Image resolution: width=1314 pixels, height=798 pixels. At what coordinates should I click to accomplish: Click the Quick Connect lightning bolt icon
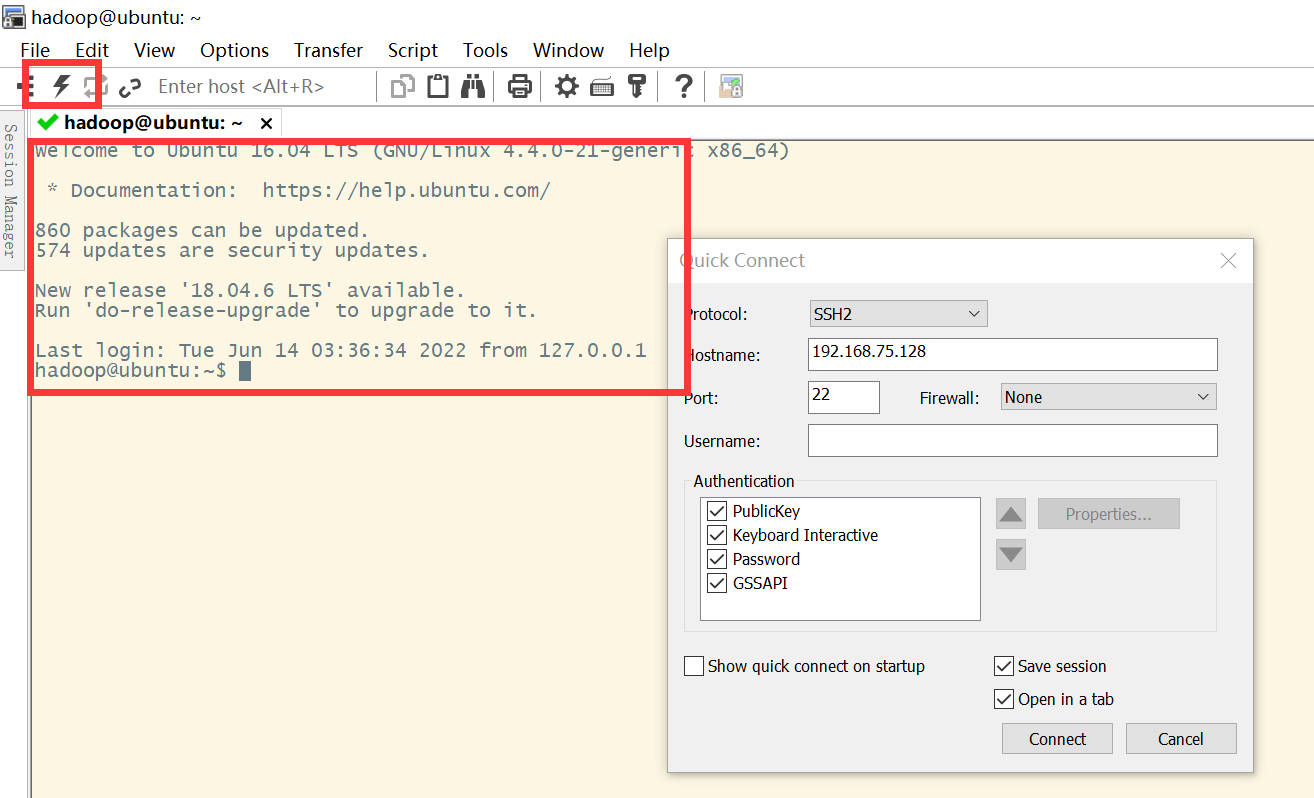click(x=62, y=86)
